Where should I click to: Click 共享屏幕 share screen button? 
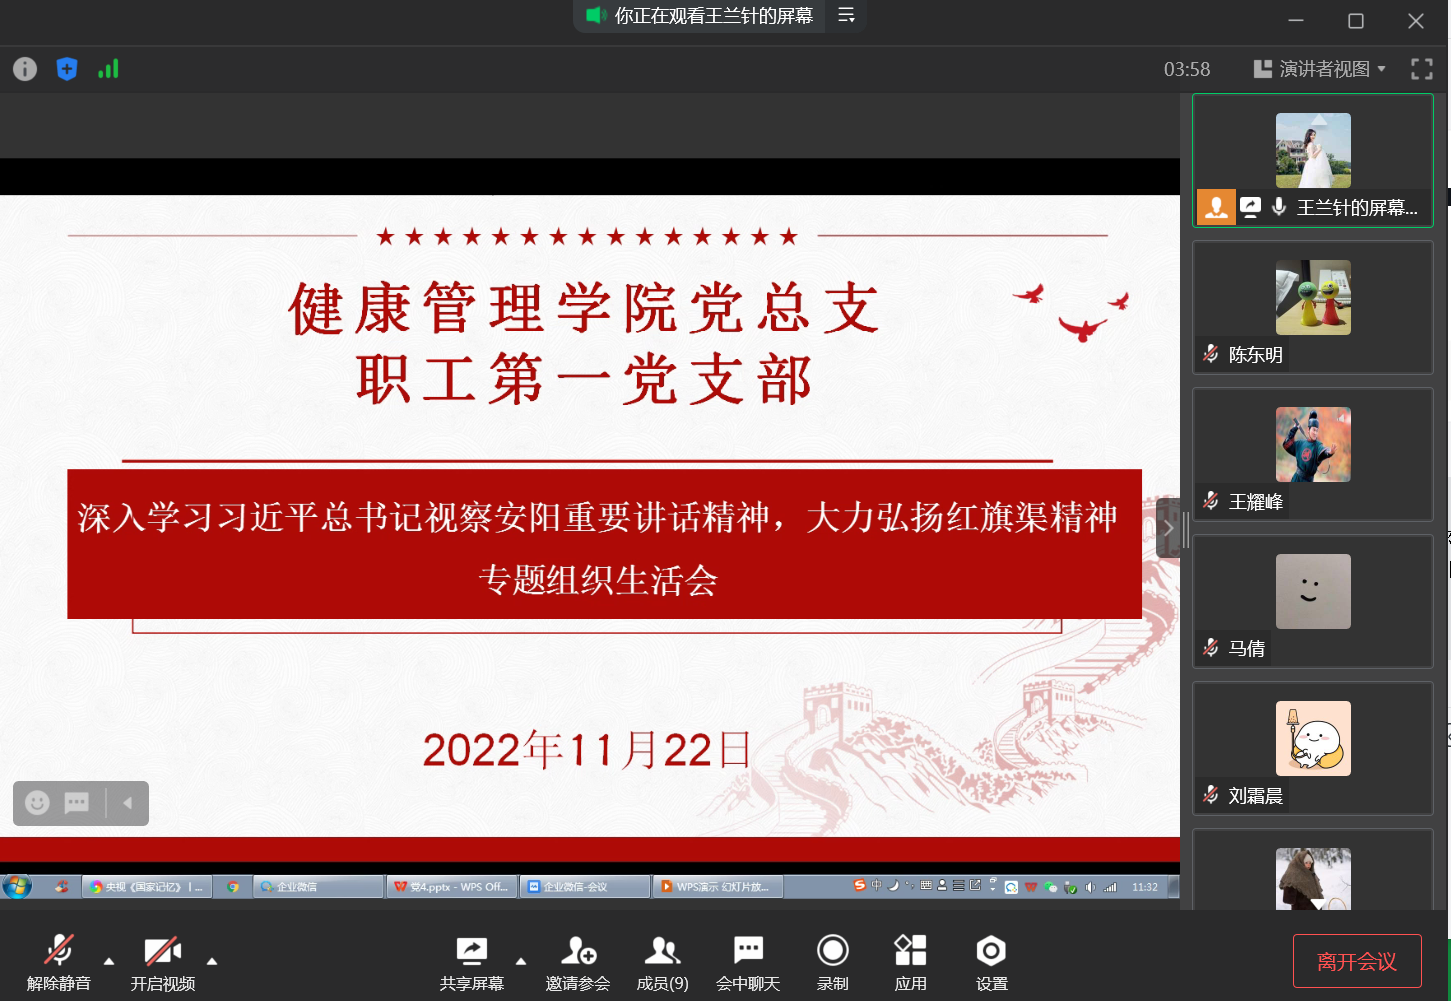472,962
